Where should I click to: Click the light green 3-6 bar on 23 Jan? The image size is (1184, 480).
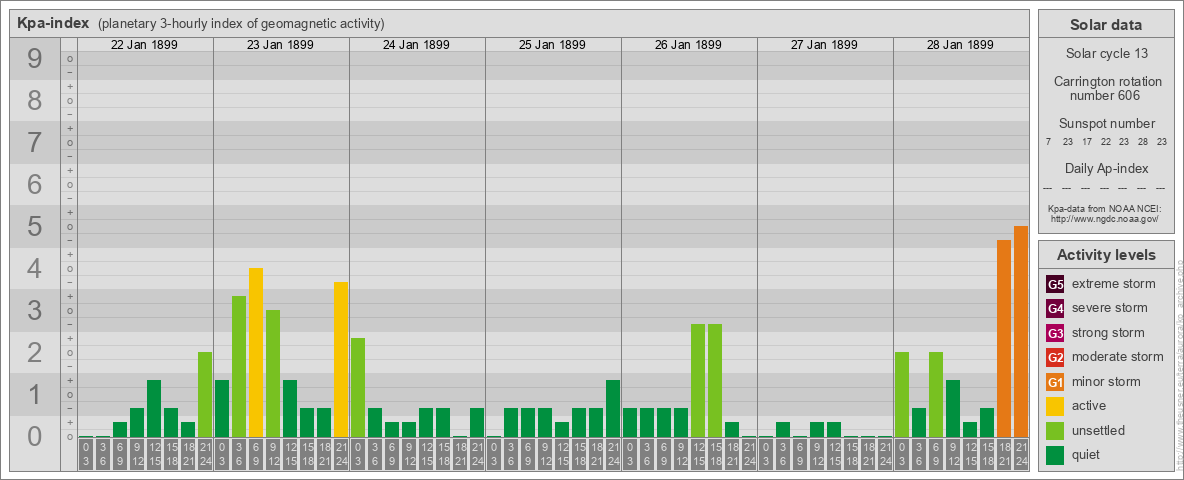[x=239, y=367]
